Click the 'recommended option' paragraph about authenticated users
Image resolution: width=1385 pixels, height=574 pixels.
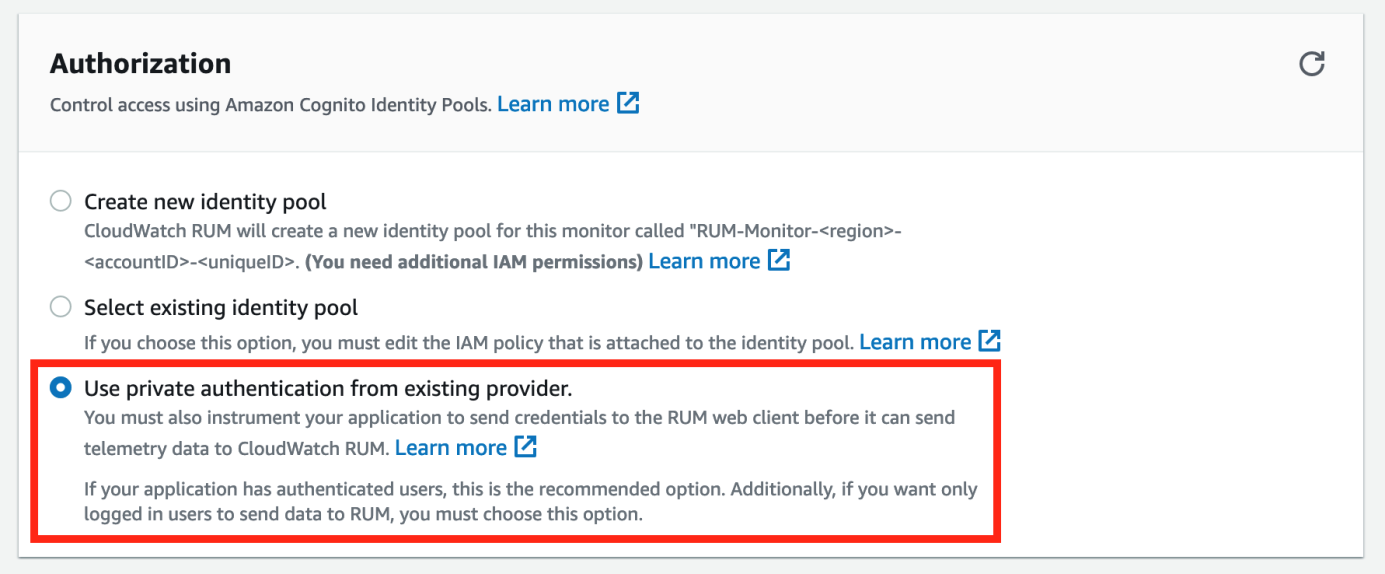[530, 502]
